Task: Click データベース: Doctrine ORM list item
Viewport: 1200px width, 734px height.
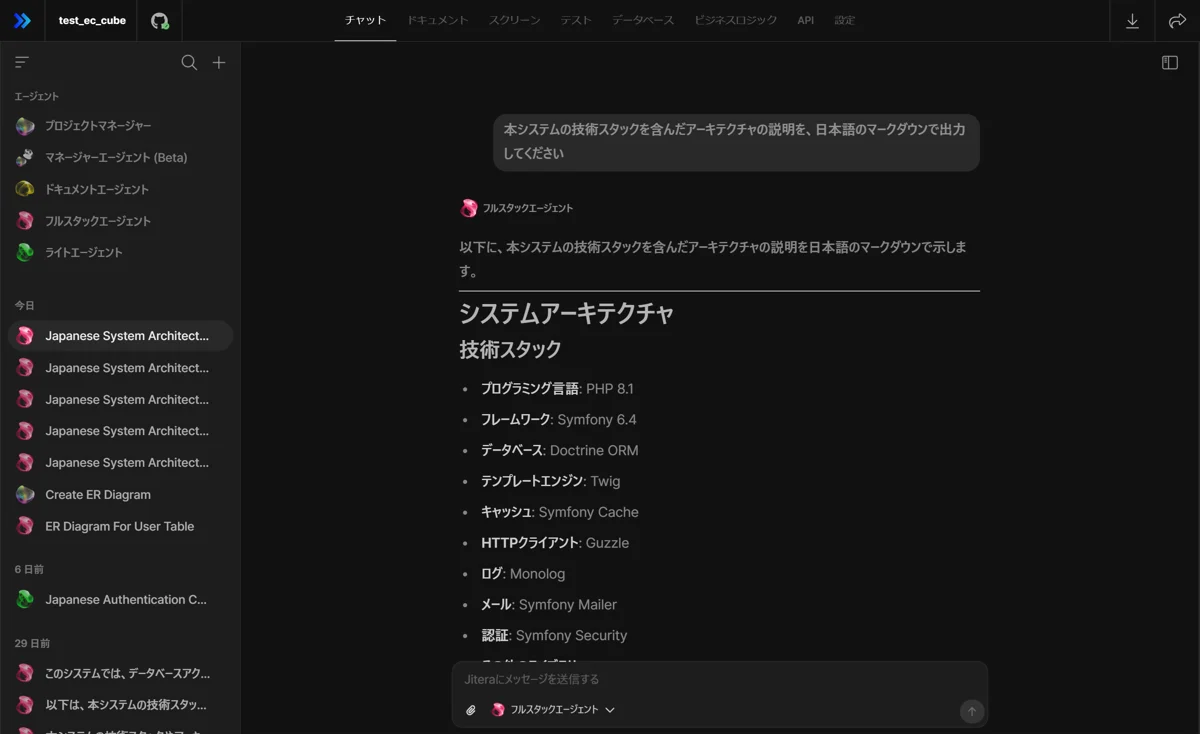Action: point(559,450)
